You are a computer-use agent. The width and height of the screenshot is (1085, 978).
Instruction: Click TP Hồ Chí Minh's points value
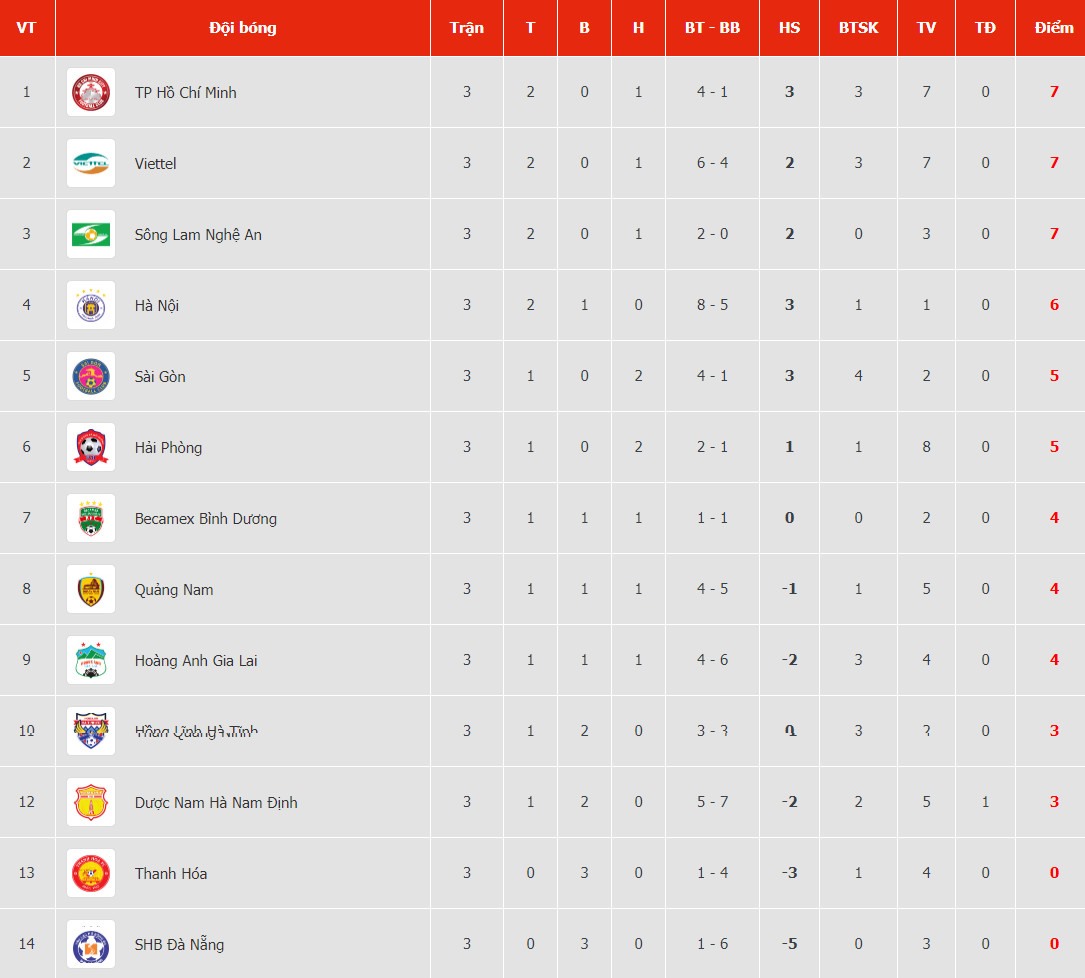pyautogui.click(x=1054, y=92)
